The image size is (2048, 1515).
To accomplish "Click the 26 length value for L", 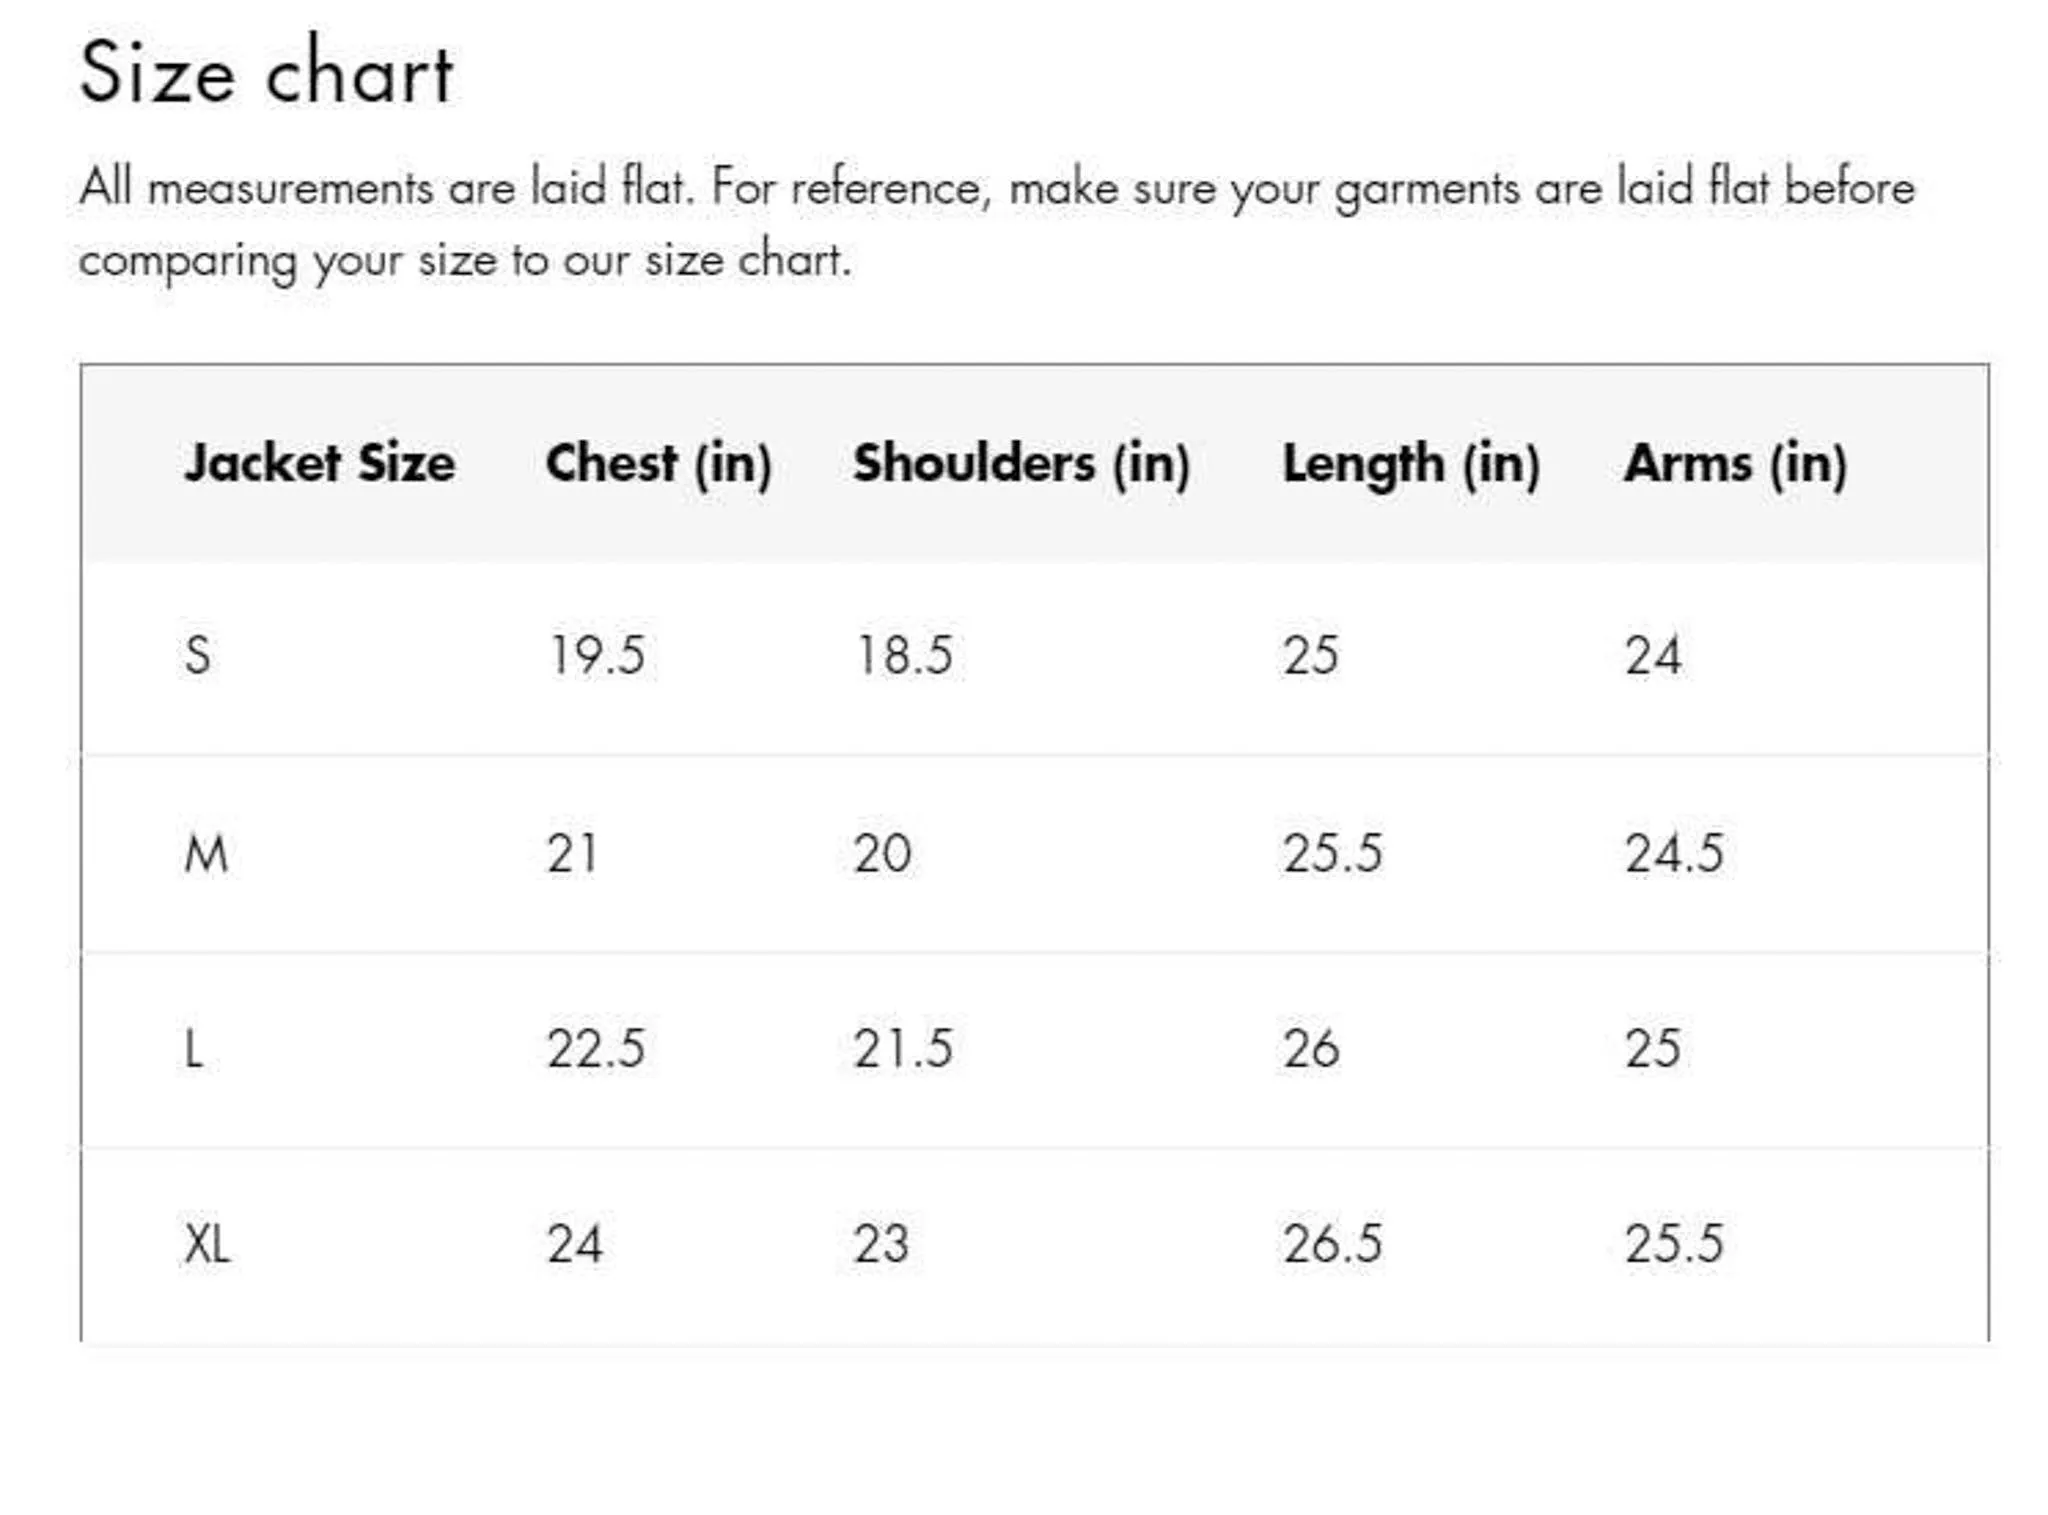I will 1311,1049.
